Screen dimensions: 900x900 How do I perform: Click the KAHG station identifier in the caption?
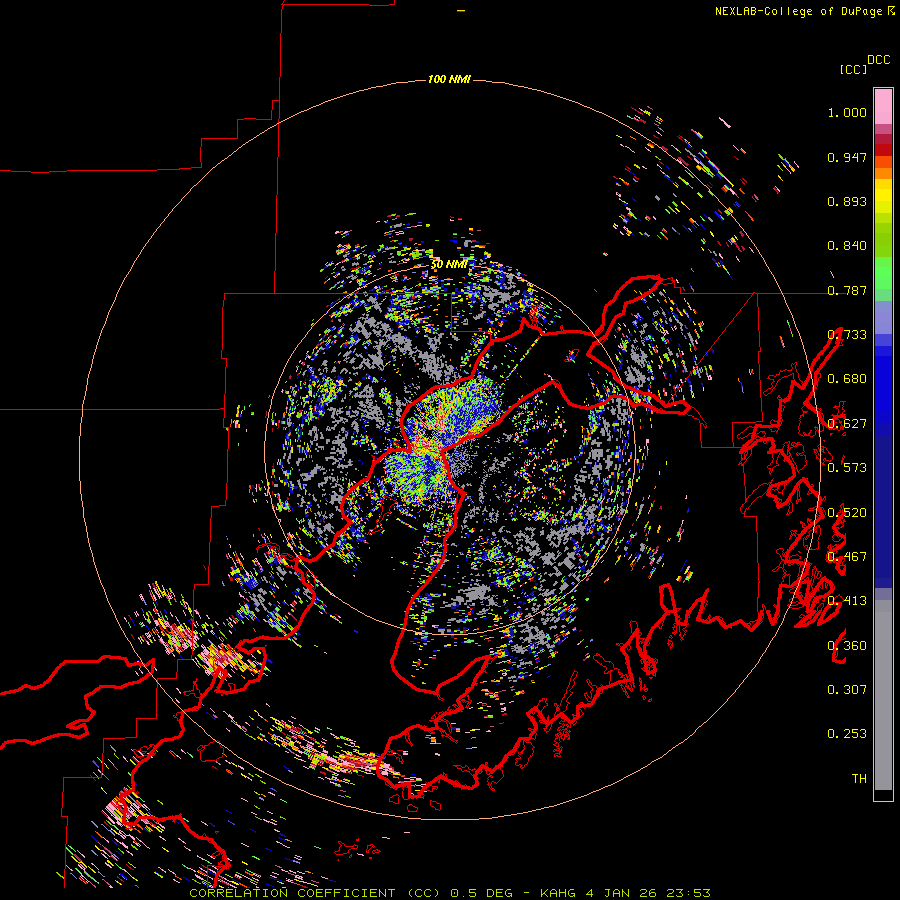[557, 893]
